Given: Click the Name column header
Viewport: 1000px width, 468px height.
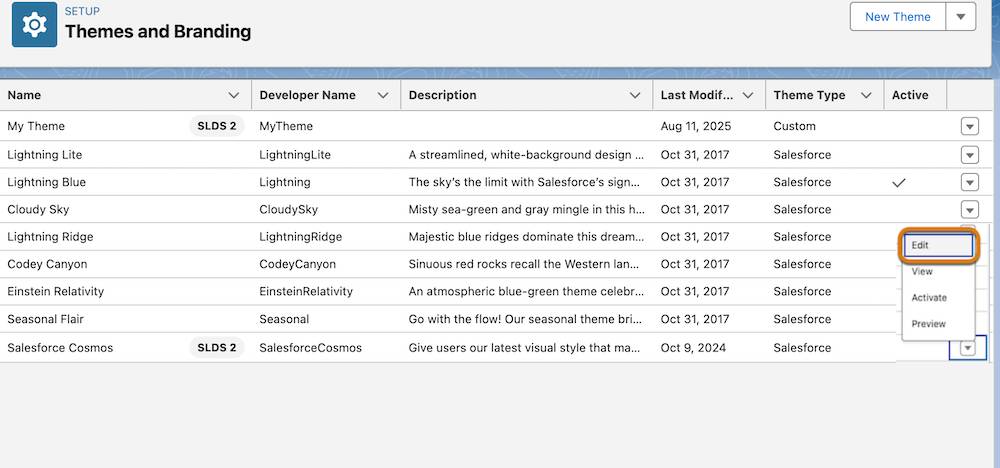Looking at the screenshot, I should 125,95.
